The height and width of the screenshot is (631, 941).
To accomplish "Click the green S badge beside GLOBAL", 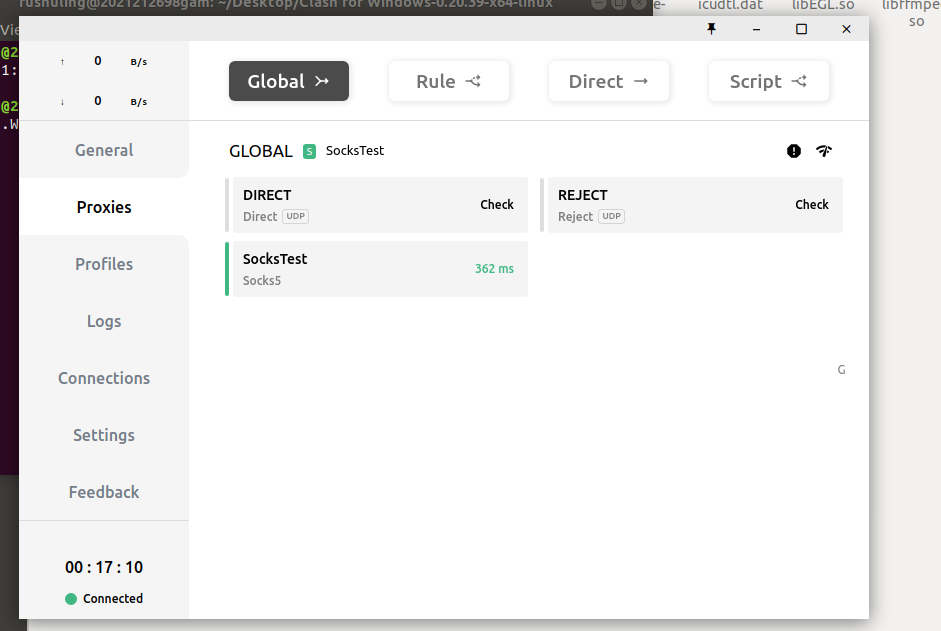I will 309,151.
